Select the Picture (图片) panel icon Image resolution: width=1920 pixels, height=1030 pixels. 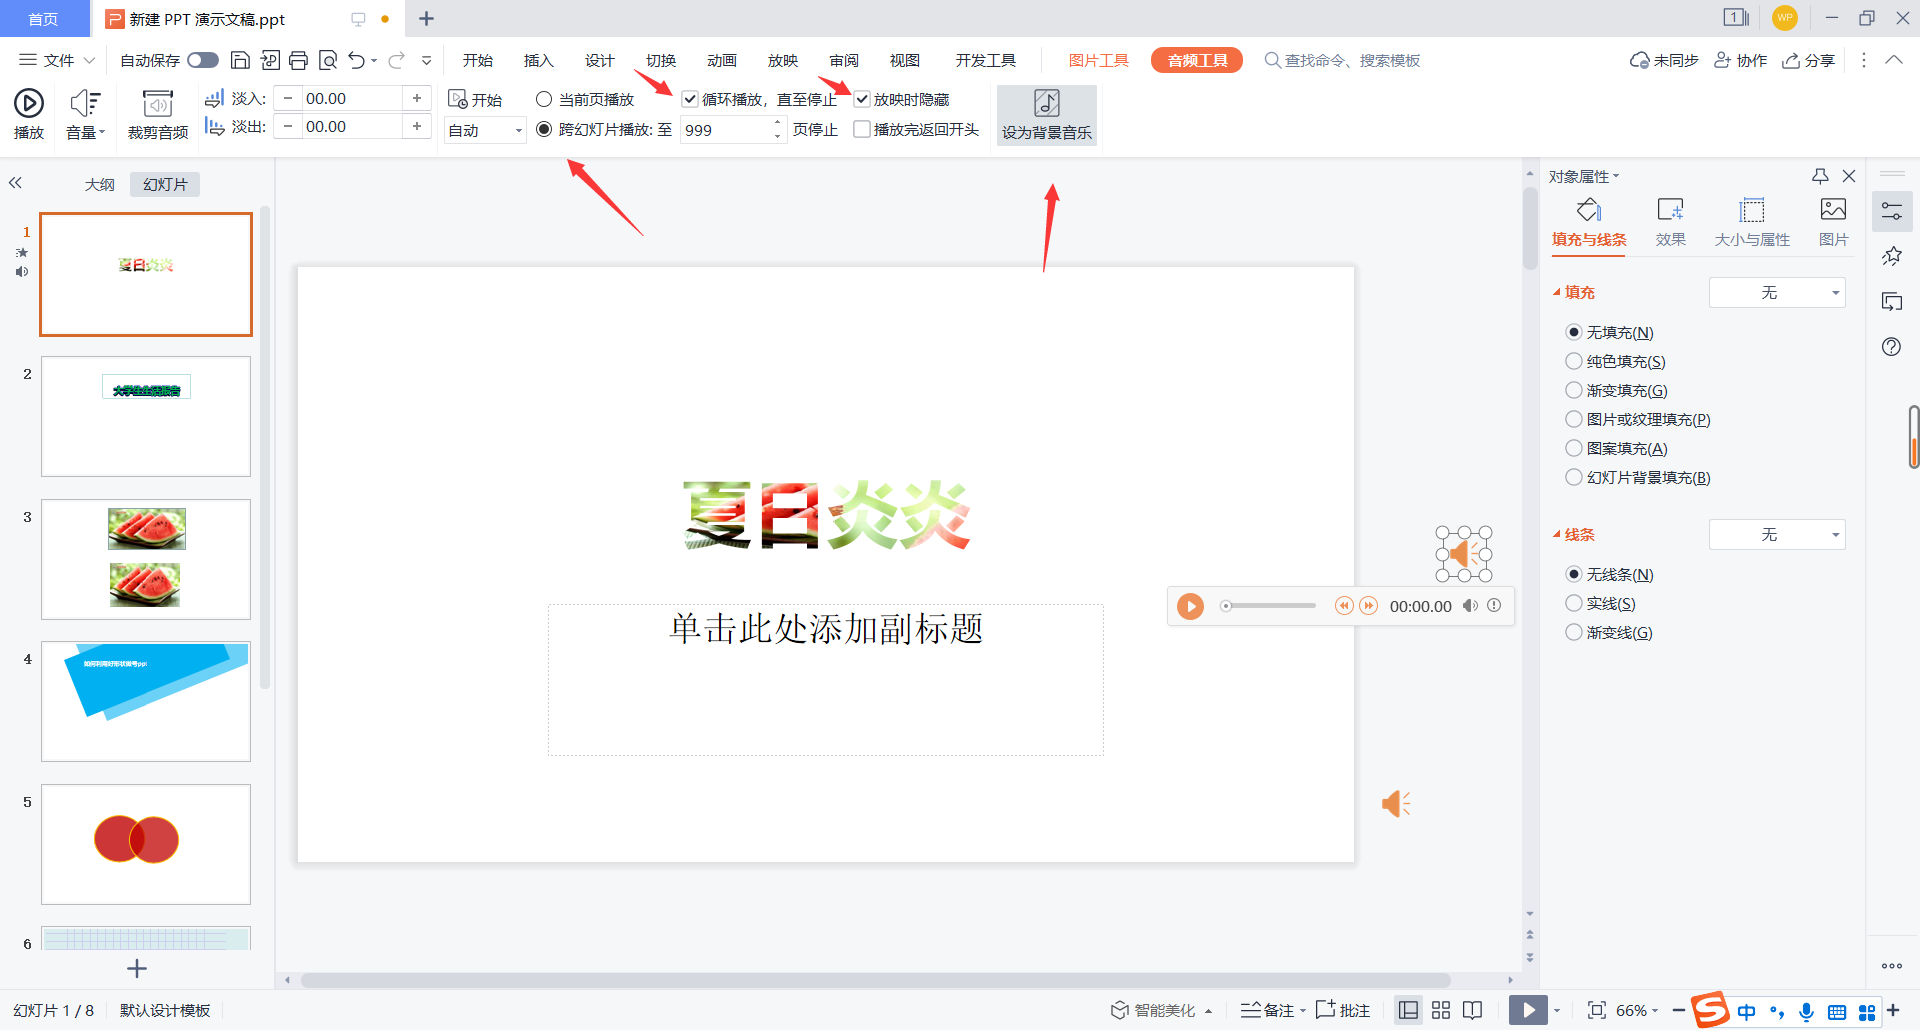[1833, 210]
